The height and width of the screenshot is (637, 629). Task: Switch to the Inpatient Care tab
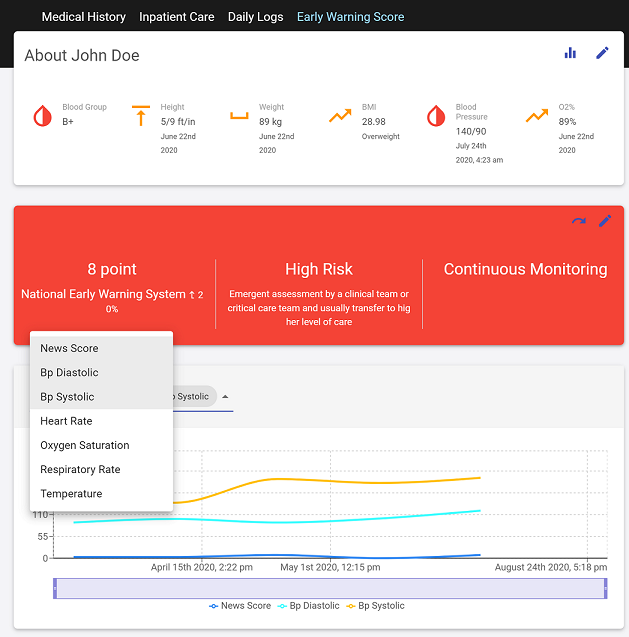click(176, 17)
